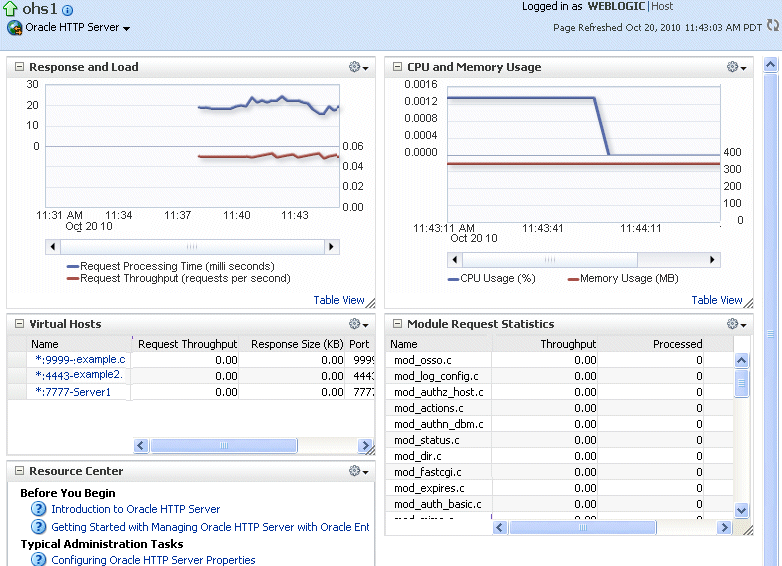
Task: Shift the CPU chart time range right
Action: [712, 260]
